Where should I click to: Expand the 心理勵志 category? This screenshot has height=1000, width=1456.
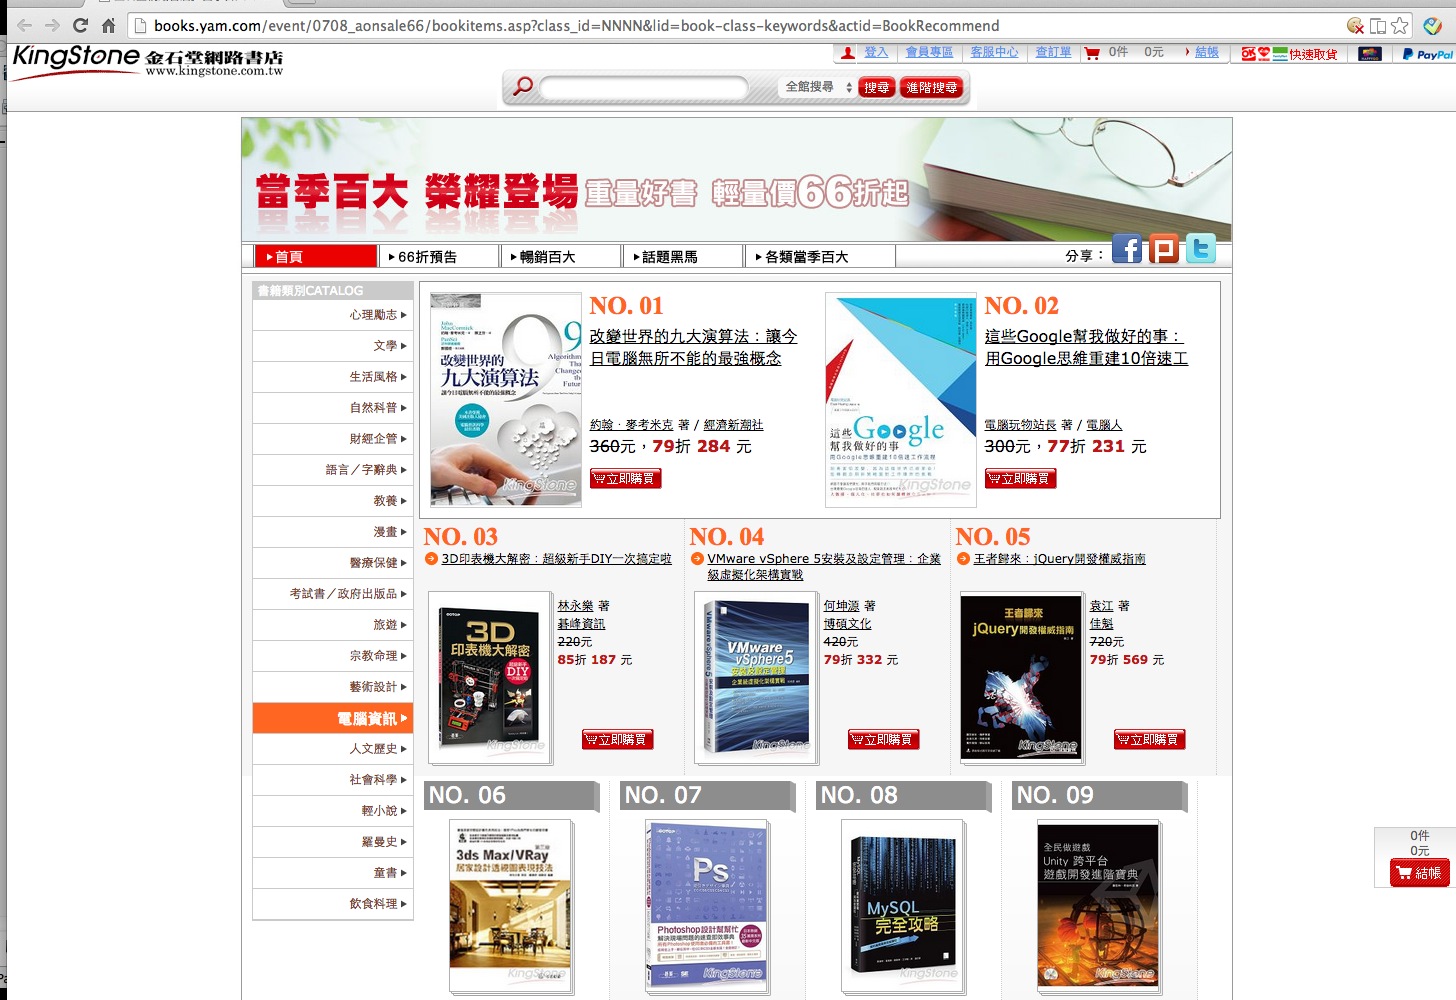click(x=333, y=314)
